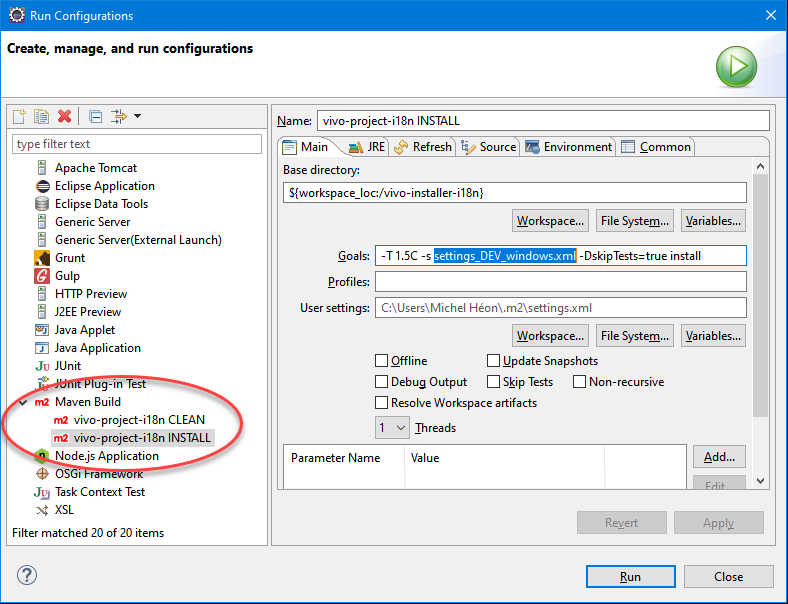Click the Main tab vertical scrollbar thumb
Viewport: 788px width, 604px height.
click(x=760, y=295)
